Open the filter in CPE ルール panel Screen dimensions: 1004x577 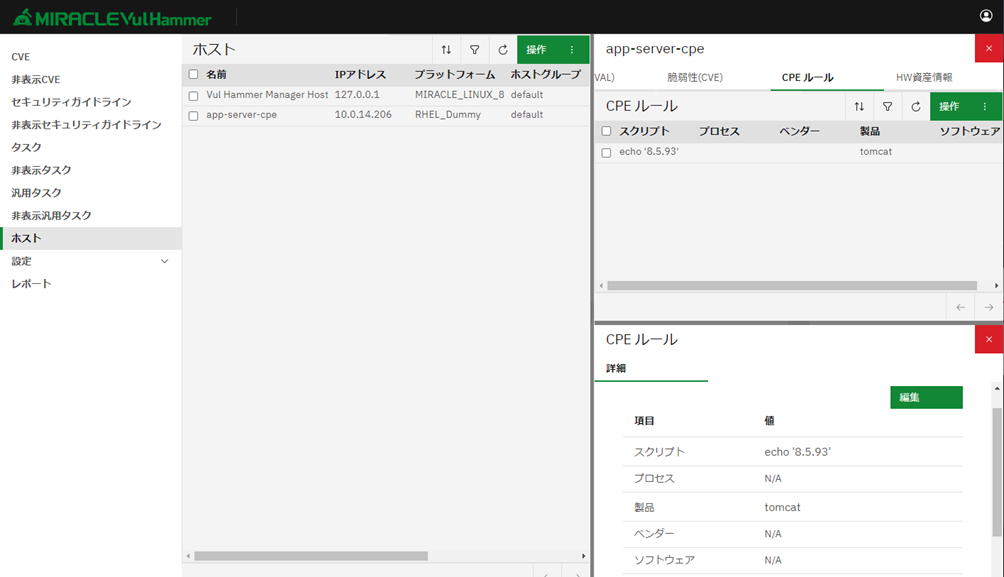887,107
